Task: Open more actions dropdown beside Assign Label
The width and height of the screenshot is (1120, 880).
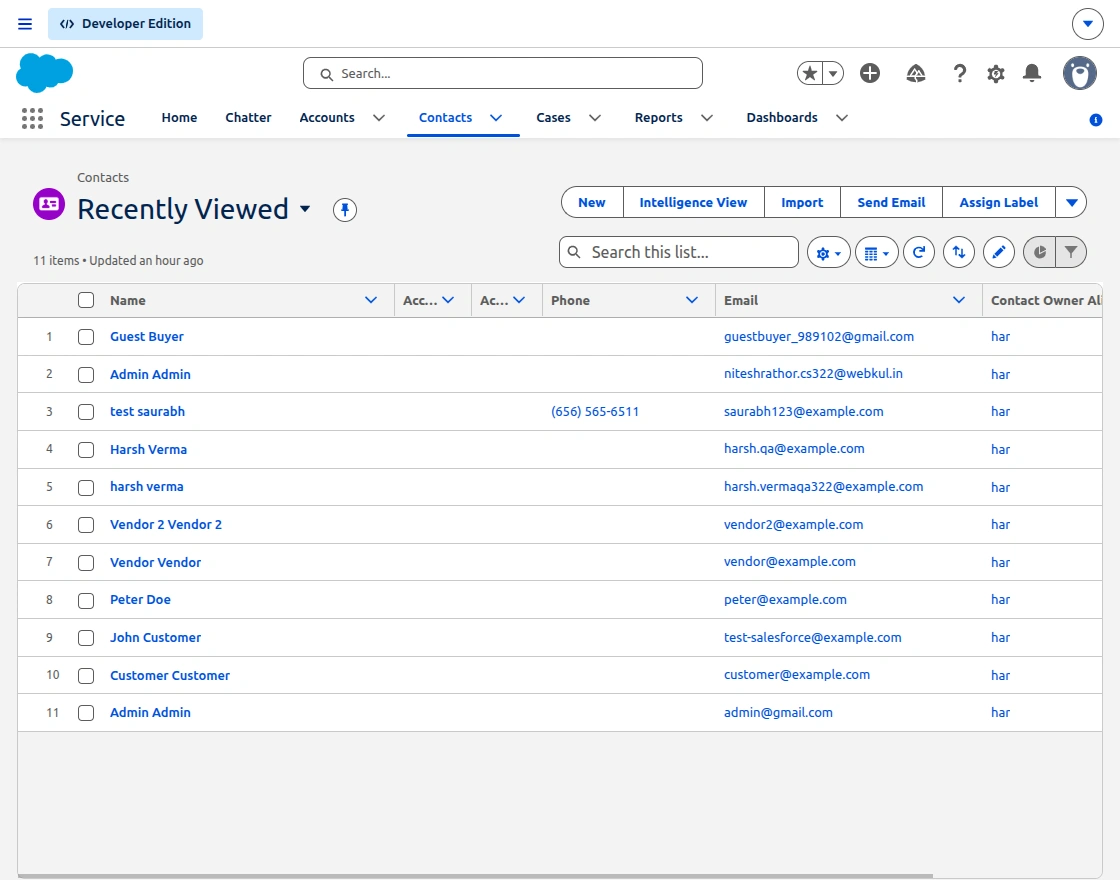Action: pos(1071,203)
